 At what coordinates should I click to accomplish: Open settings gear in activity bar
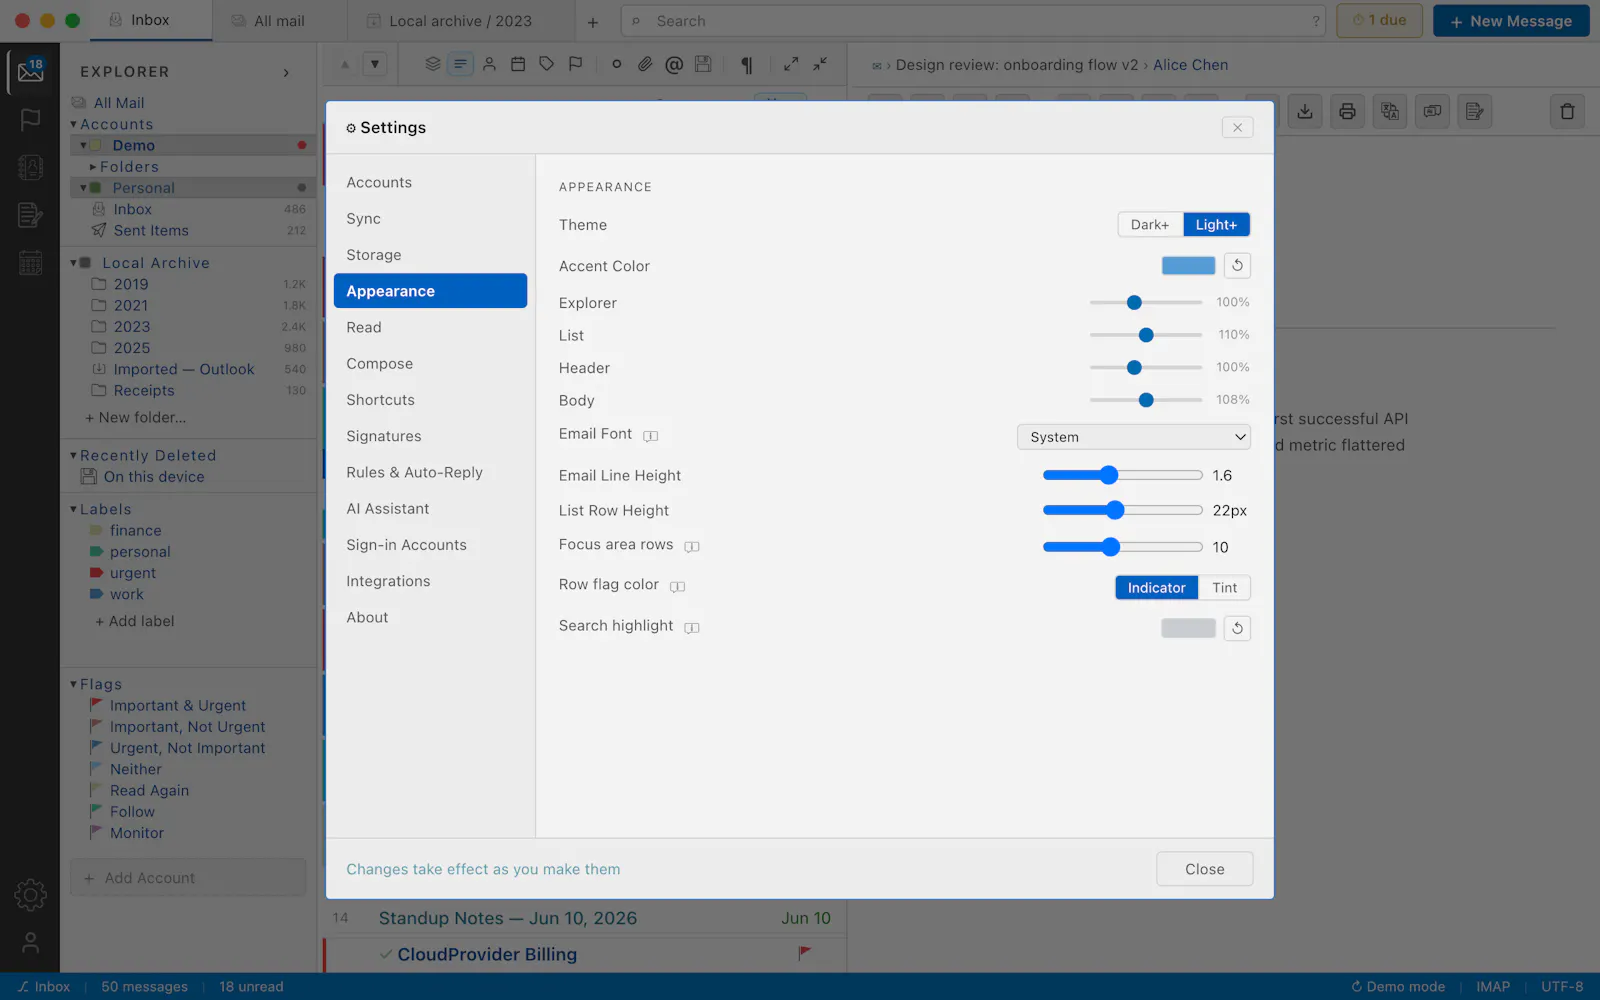[30, 895]
